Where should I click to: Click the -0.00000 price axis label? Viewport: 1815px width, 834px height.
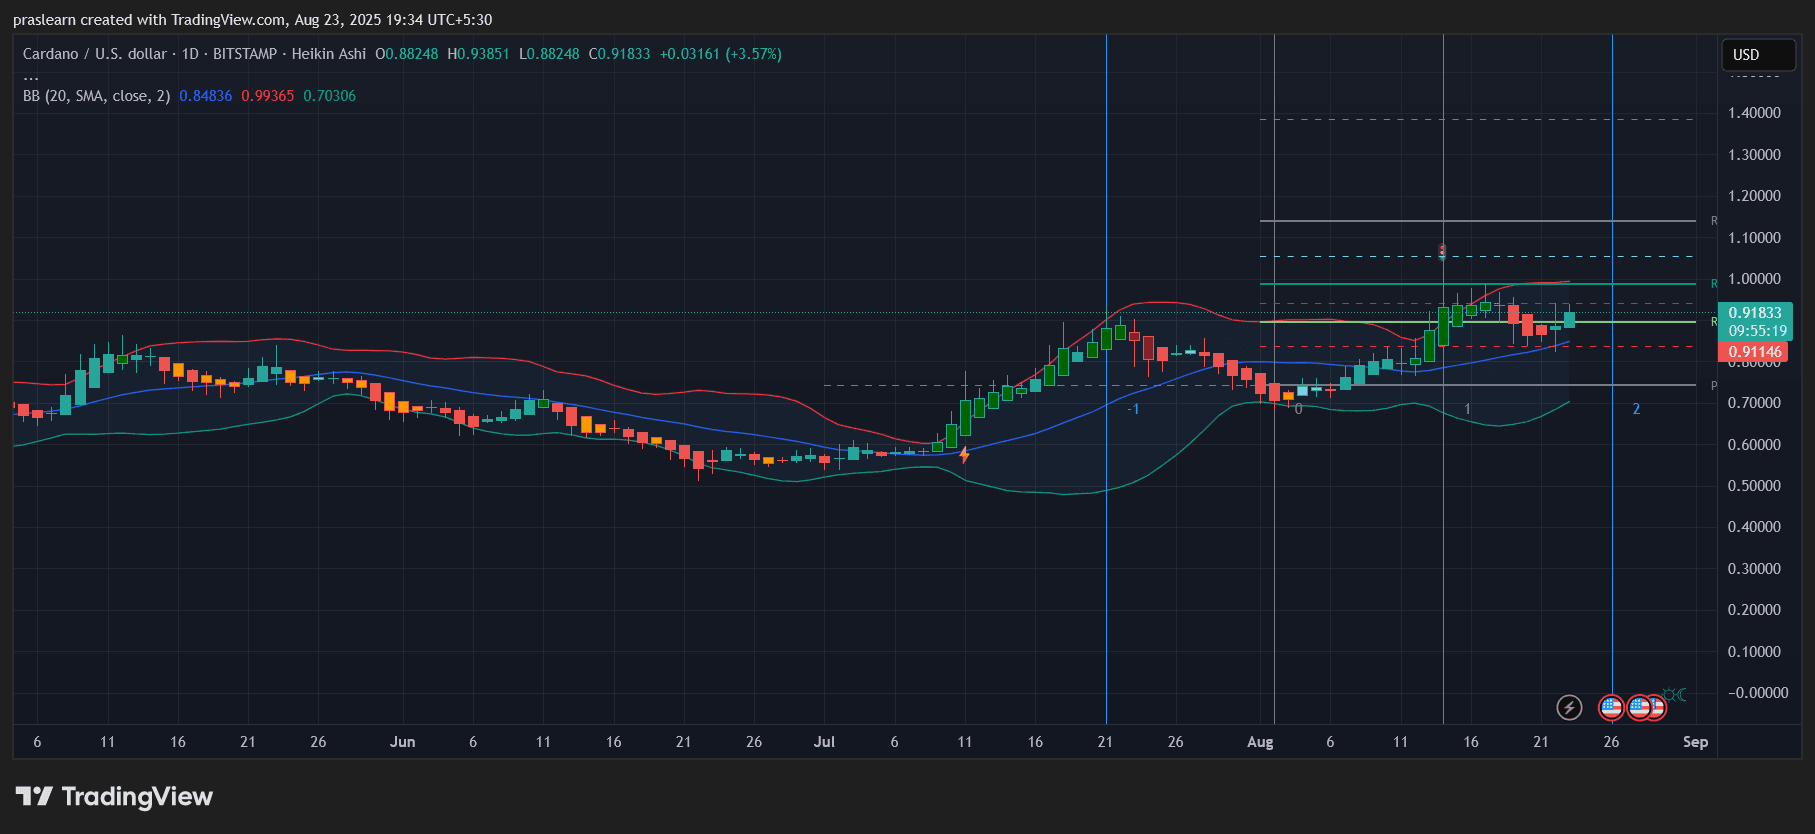point(1758,693)
